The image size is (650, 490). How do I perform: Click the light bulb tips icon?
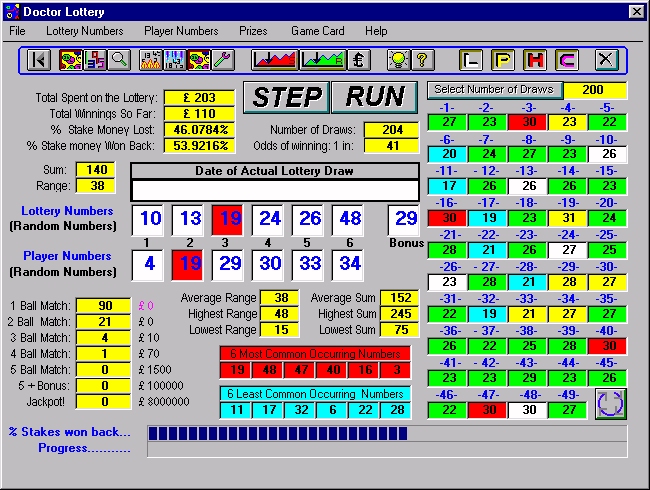398,60
